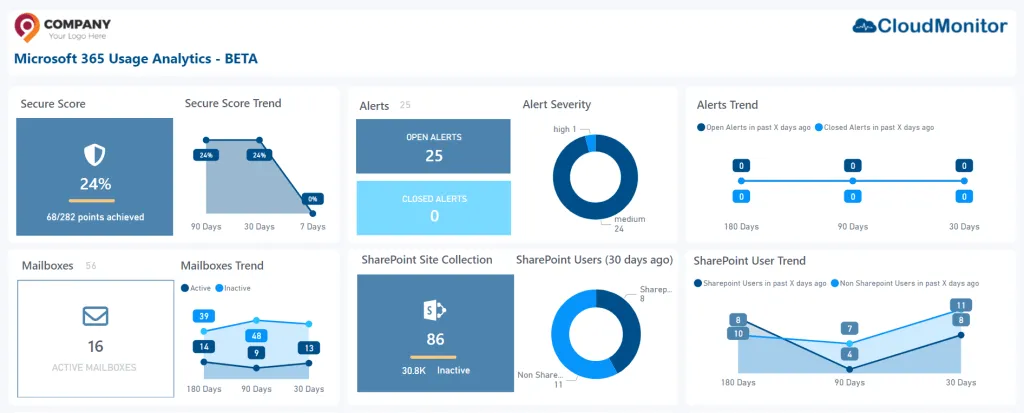The image size is (1024, 413).
Task: Click the 10 data label in SharePoint User Trend
Action: [x=738, y=333]
